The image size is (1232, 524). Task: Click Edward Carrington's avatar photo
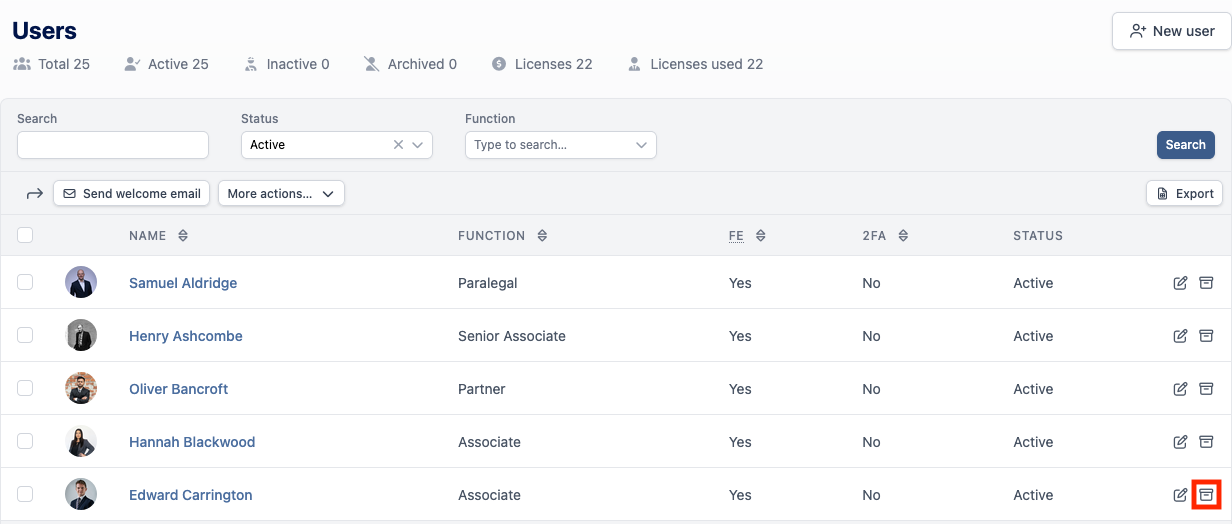pos(81,494)
